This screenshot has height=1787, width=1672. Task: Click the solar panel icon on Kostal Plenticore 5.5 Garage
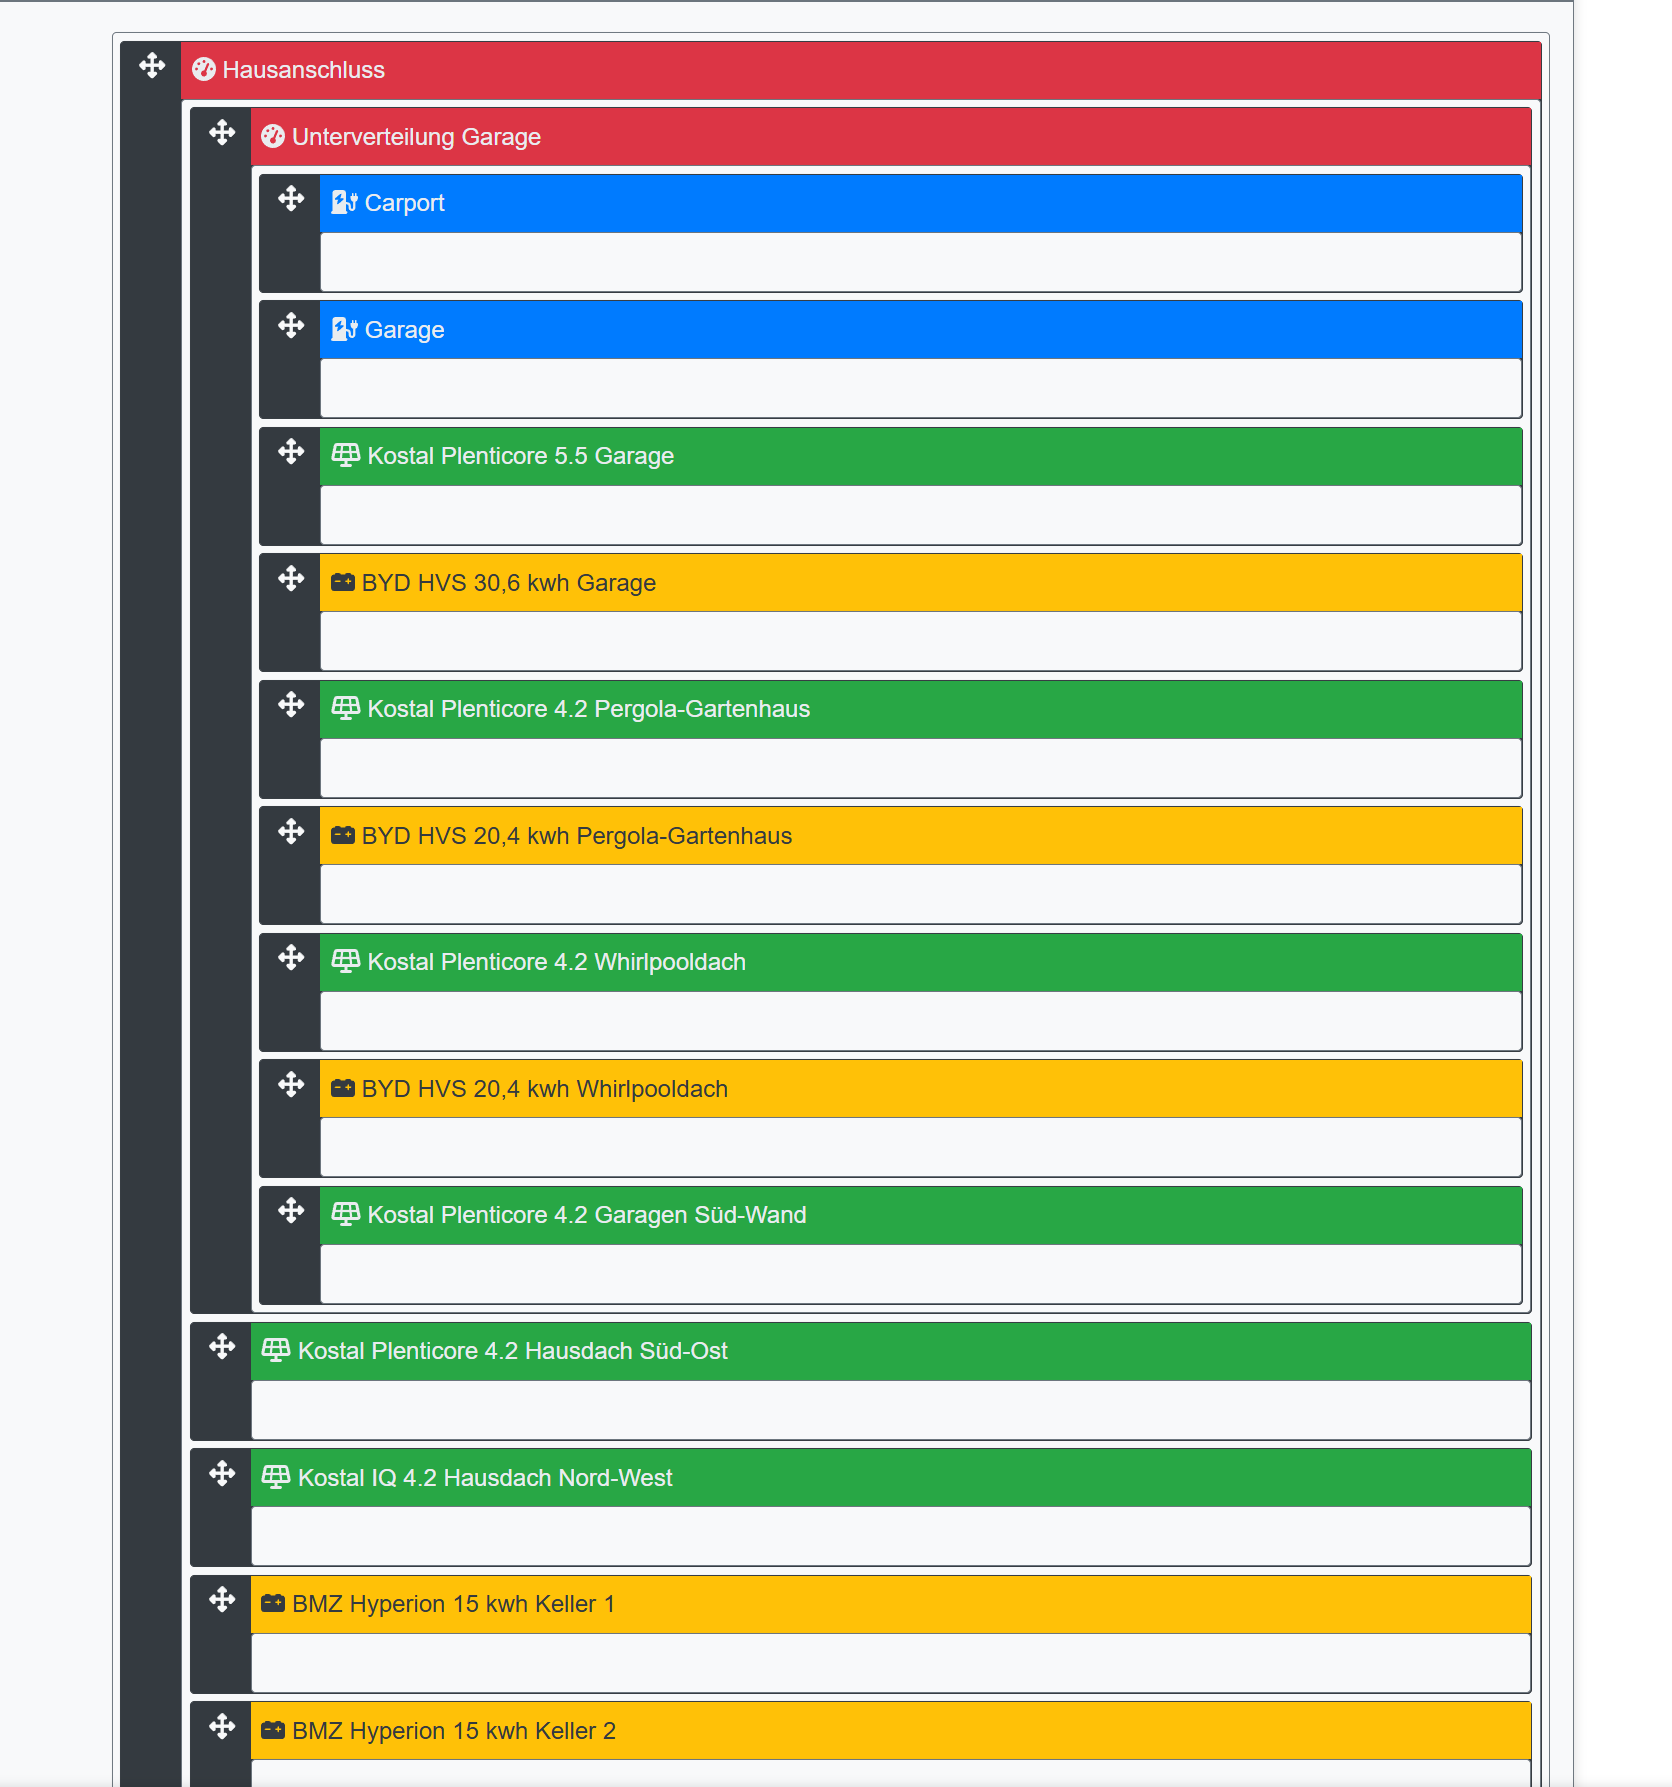click(x=345, y=455)
